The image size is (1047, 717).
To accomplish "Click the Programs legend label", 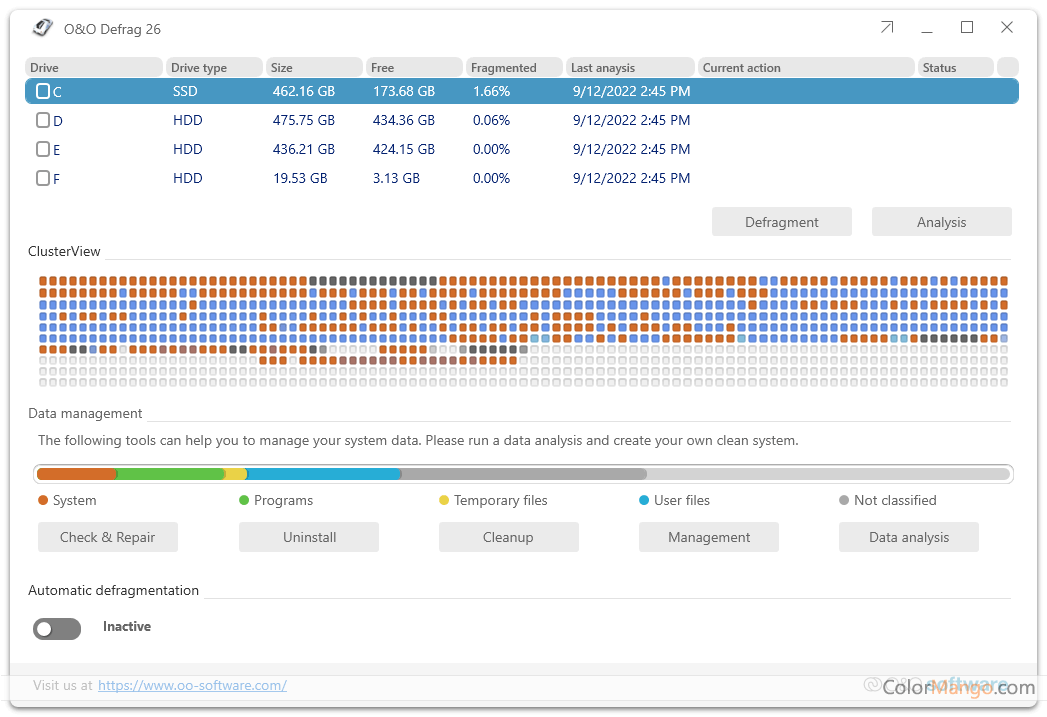I will click(x=283, y=500).
